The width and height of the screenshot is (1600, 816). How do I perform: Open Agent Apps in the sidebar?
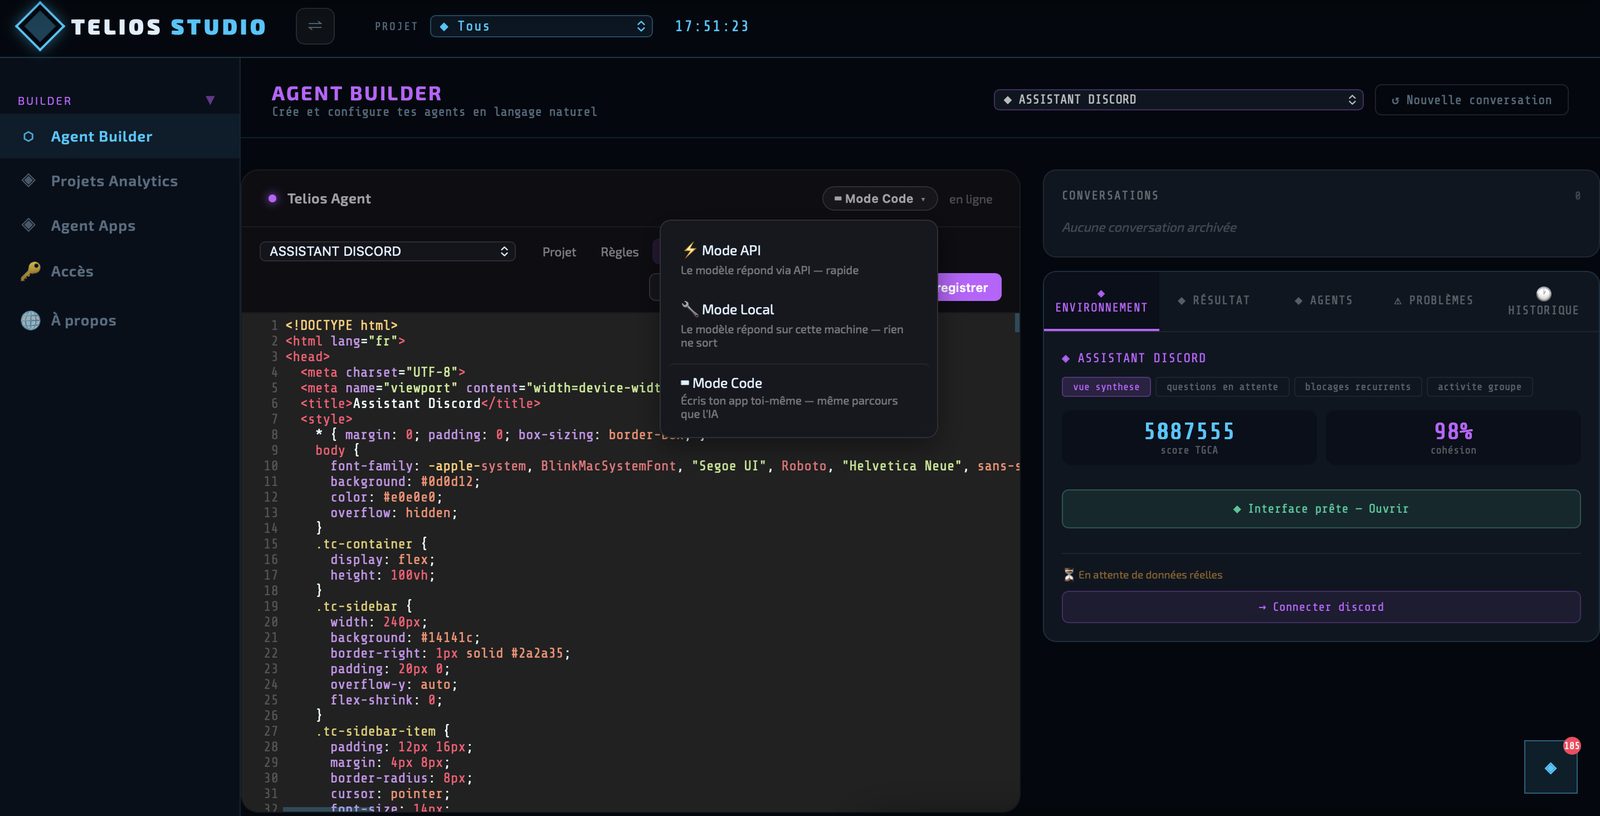click(x=120, y=226)
